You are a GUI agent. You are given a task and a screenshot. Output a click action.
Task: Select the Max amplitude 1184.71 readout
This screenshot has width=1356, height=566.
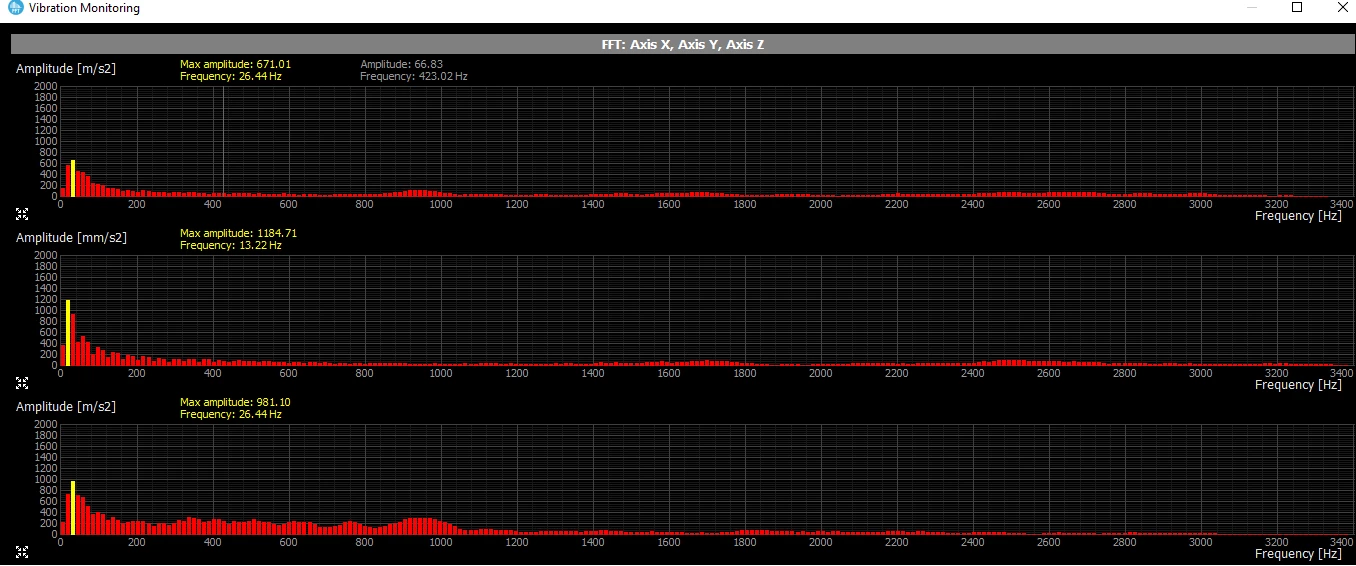239,233
